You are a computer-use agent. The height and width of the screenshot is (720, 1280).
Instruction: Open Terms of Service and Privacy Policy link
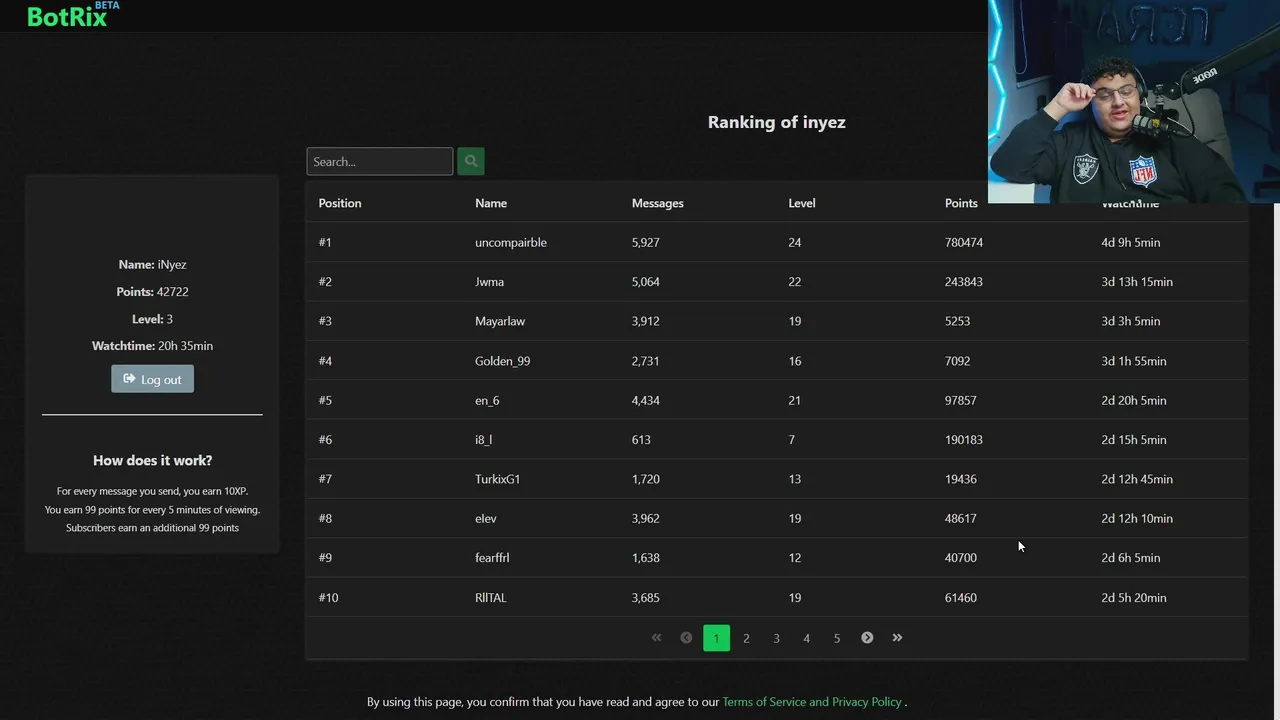pyautogui.click(x=812, y=702)
